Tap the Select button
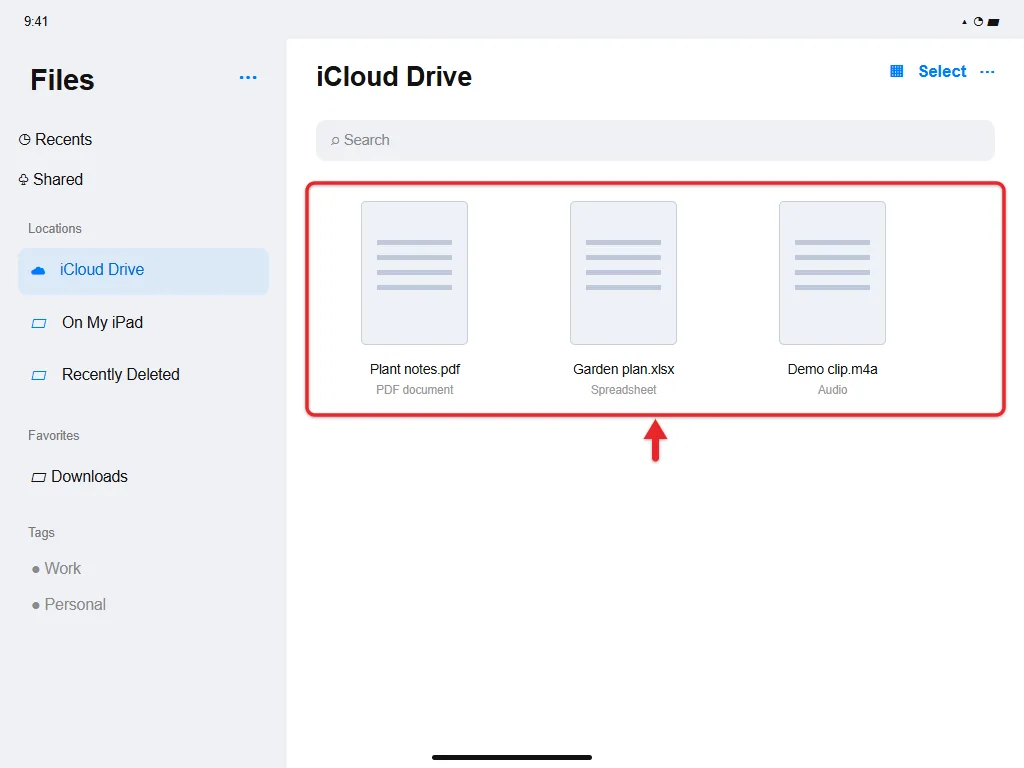This screenshot has width=1024, height=768. [x=942, y=71]
